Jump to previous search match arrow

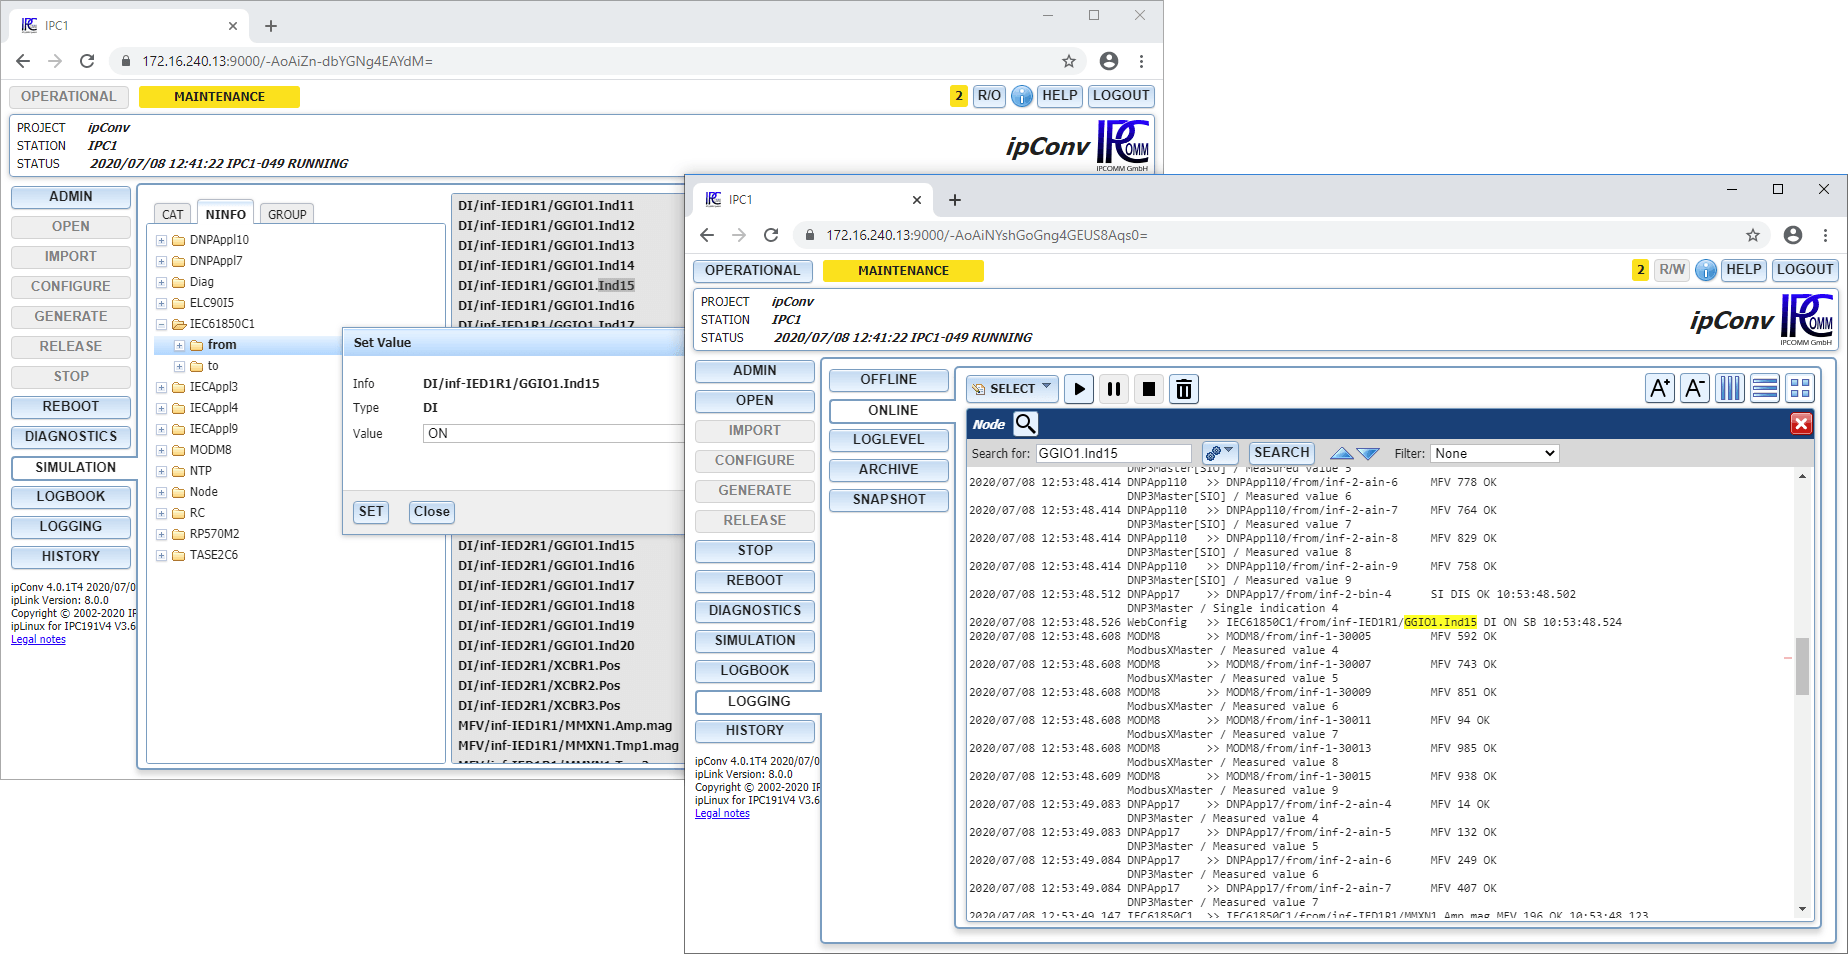(x=1342, y=454)
